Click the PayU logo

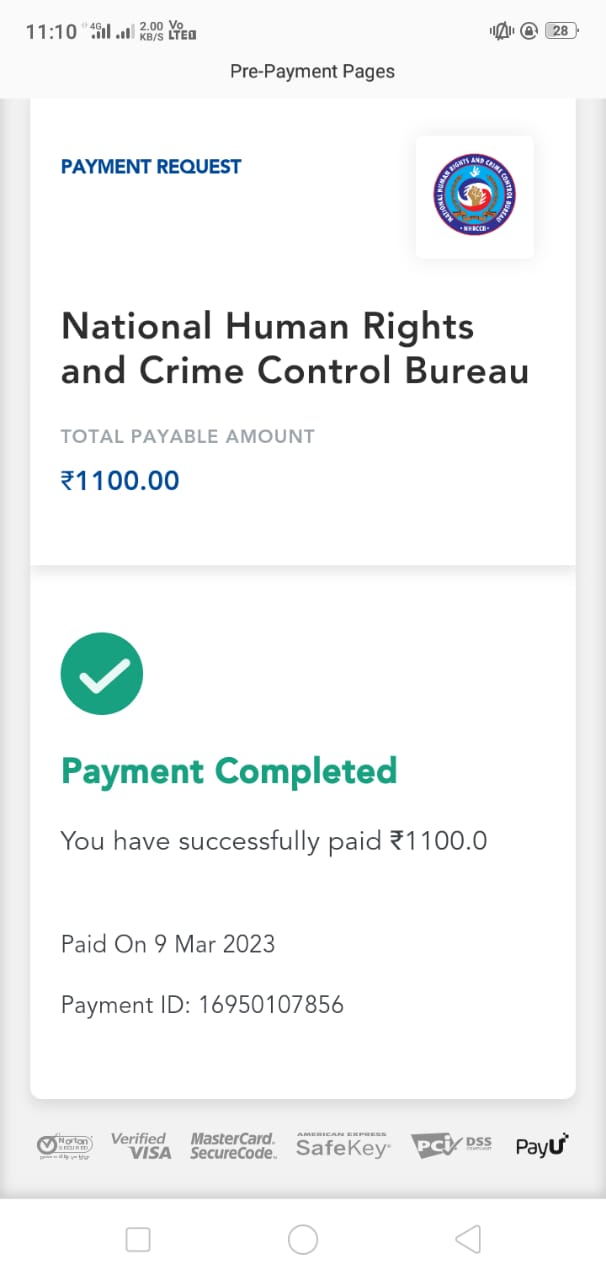tap(542, 1146)
